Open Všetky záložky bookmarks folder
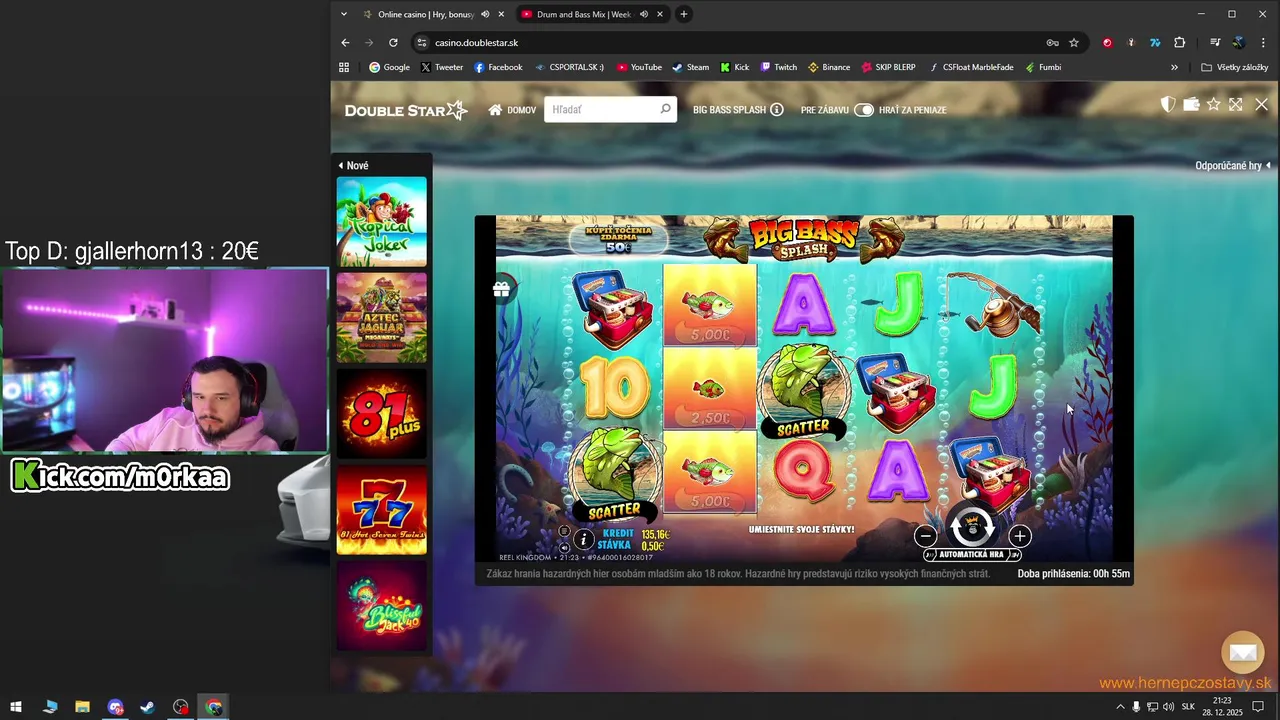Screen dimensions: 1280x720 pyautogui.click(x=1235, y=67)
